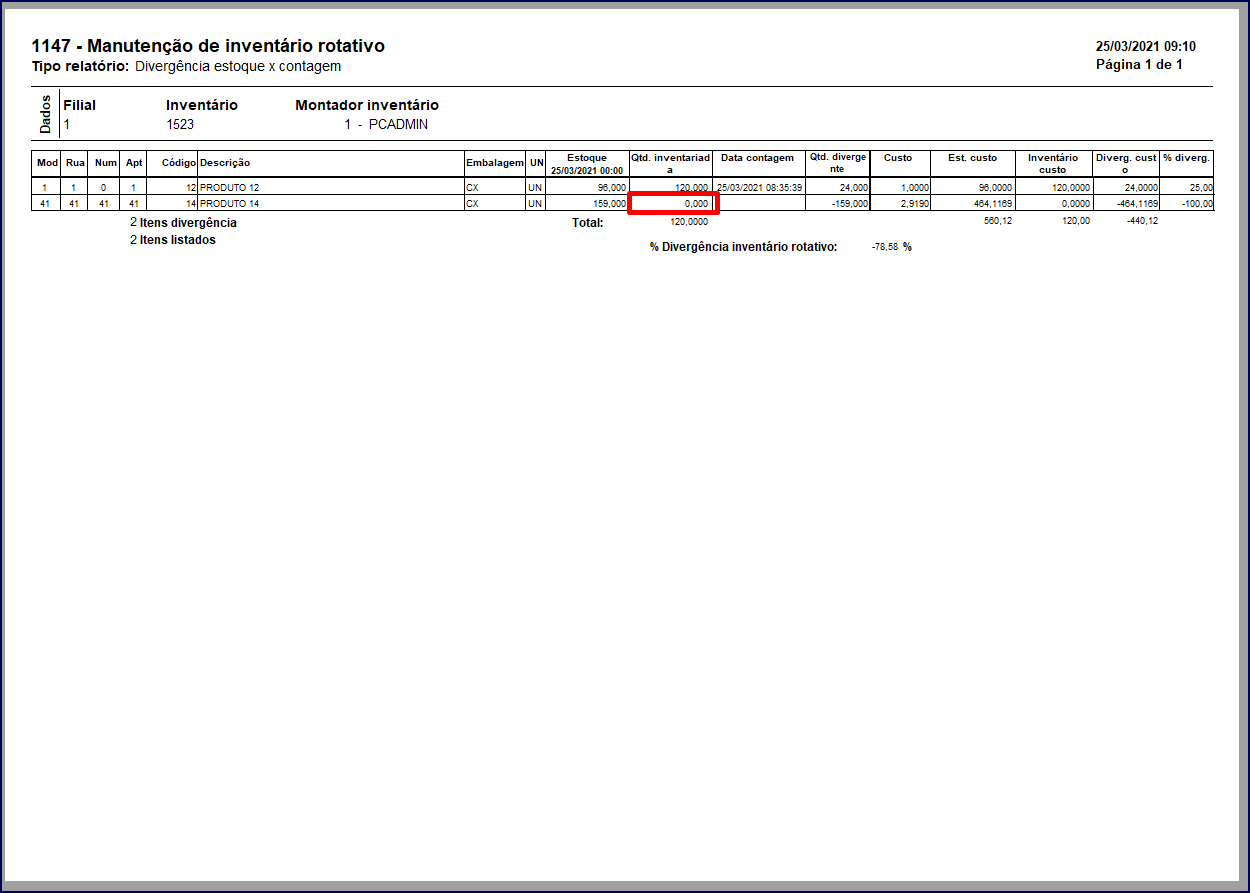Click the 'Mod' column header

[47, 163]
